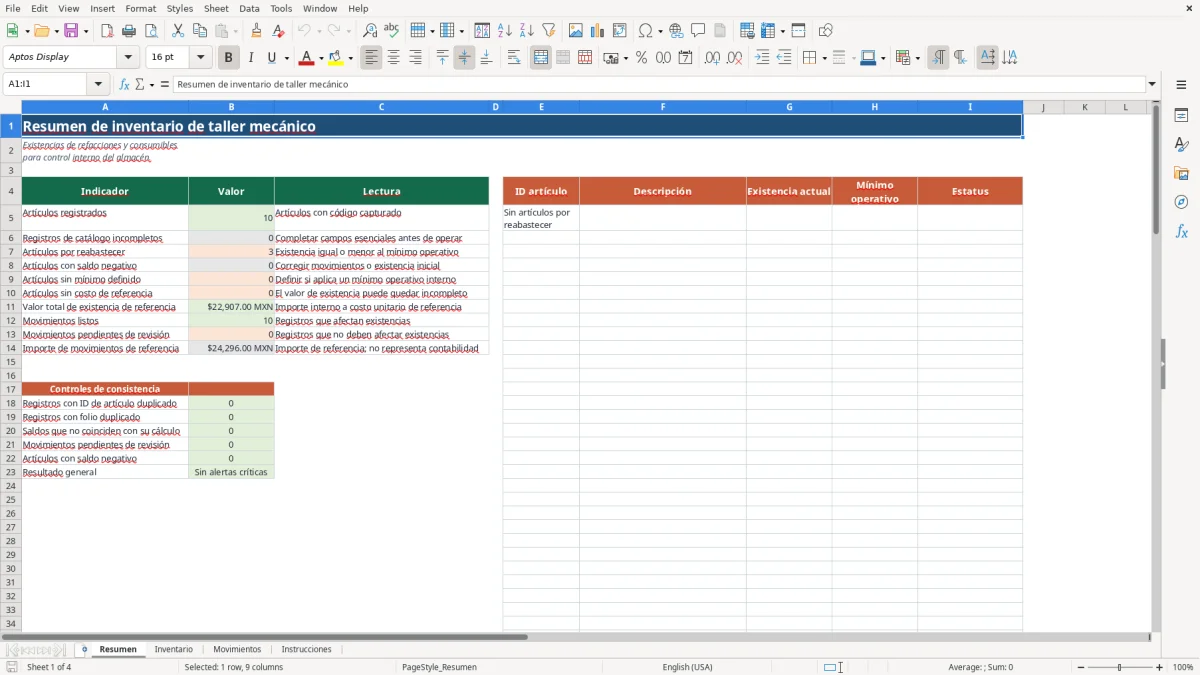
Task: Increase the indent
Action: point(762,58)
